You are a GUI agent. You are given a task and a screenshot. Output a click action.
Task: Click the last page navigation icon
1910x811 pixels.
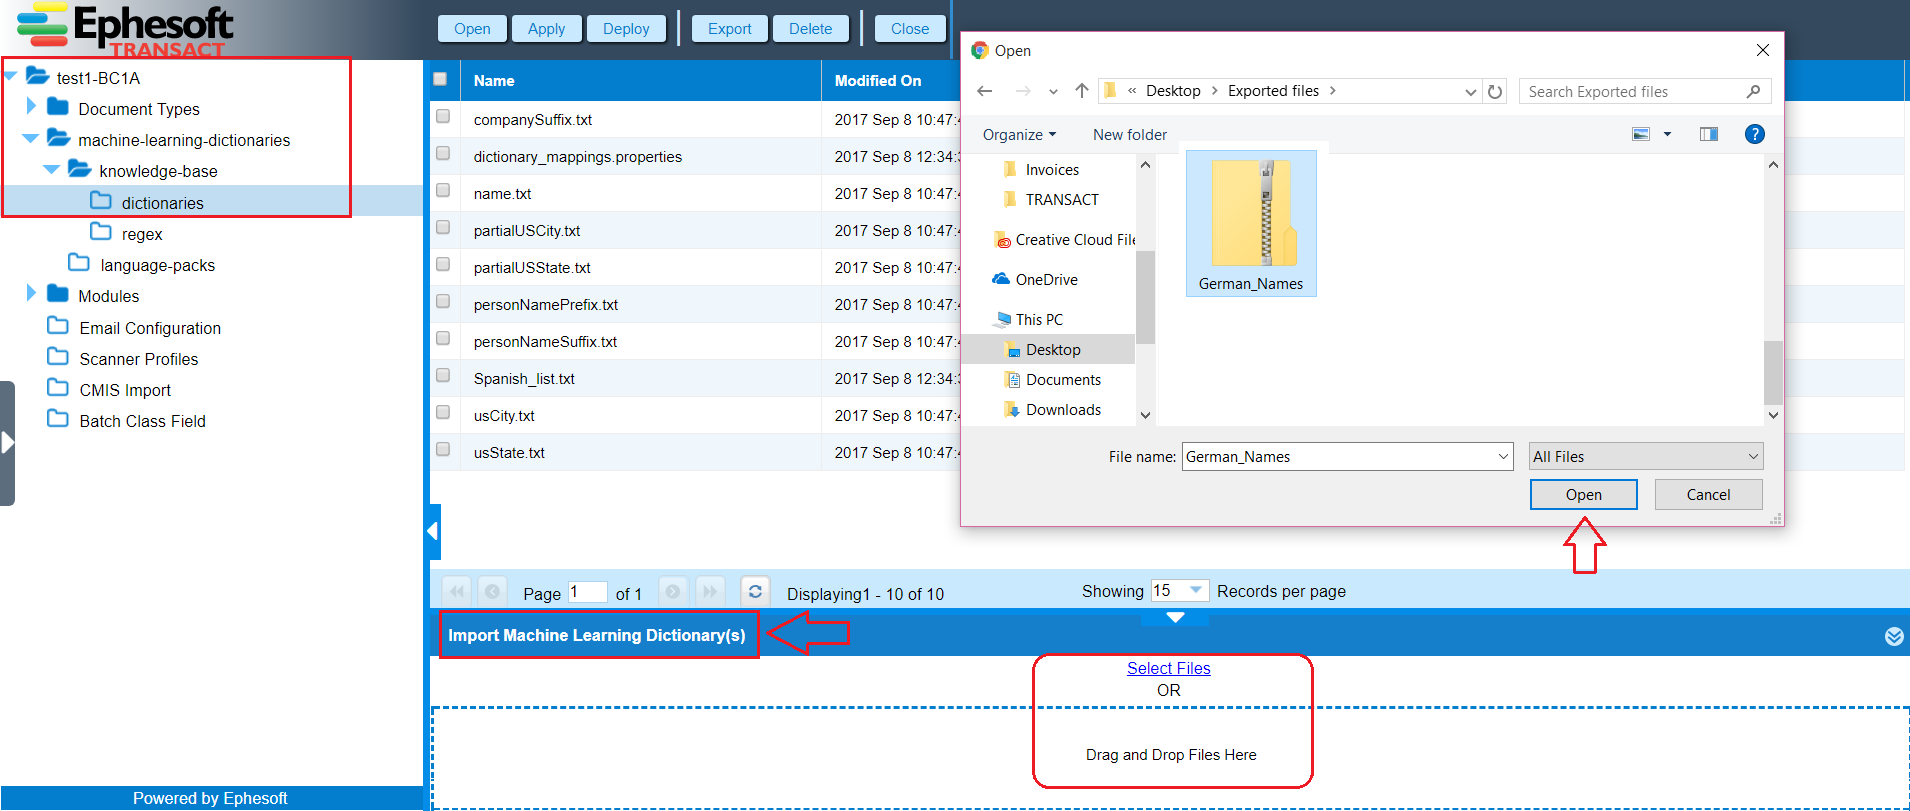pyautogui.click(x=710, y=591)
